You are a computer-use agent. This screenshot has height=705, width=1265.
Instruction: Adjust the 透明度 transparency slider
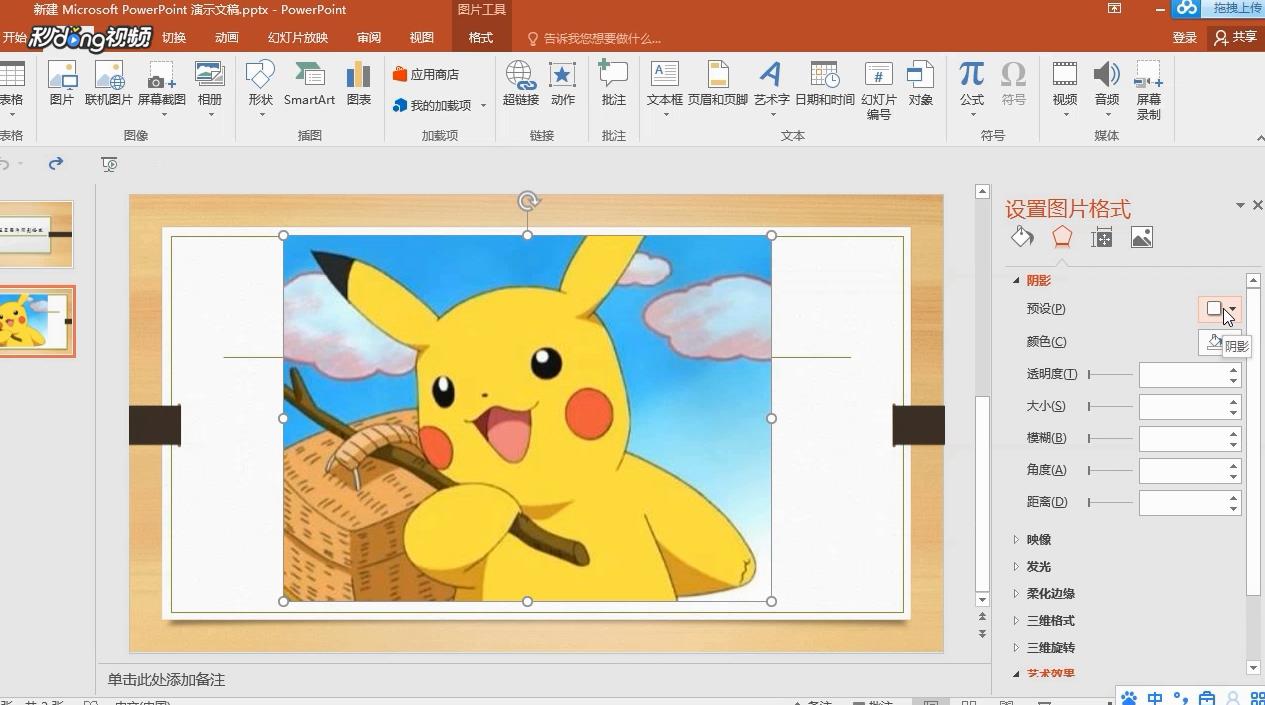1110,375
